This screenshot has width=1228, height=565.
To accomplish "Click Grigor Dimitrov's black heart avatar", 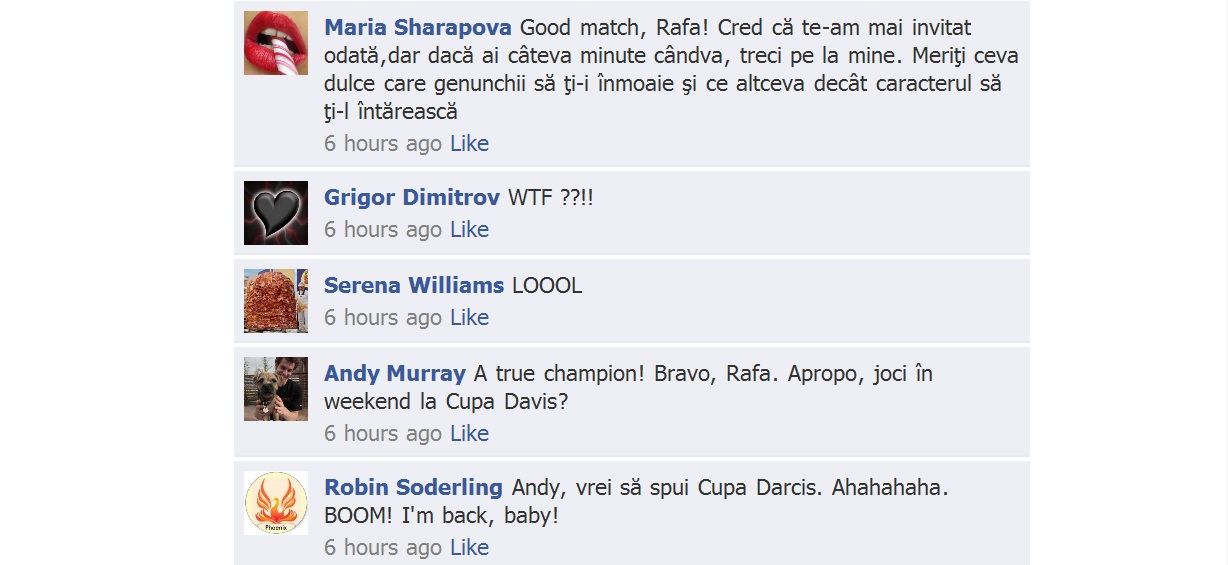I will (276, 213).
